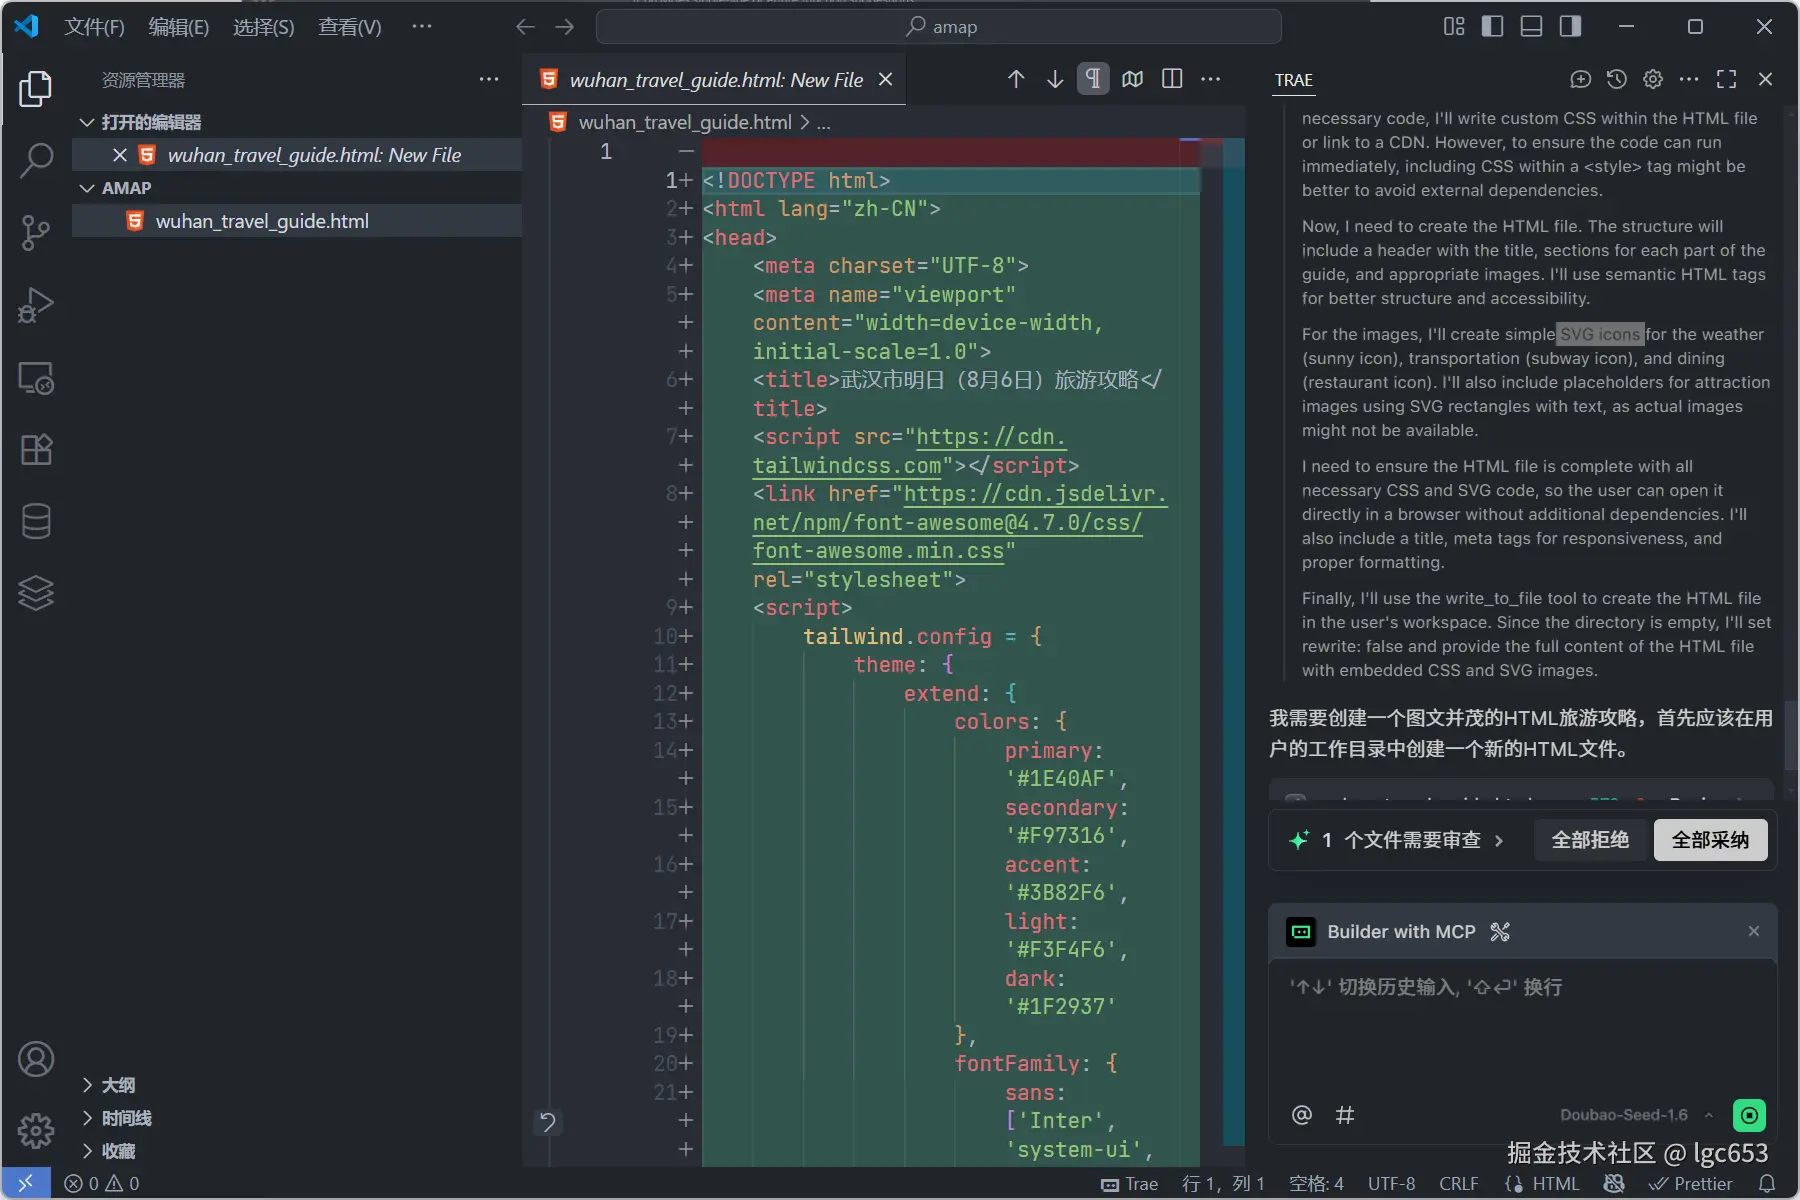Open the Accounts menu

36,1059
